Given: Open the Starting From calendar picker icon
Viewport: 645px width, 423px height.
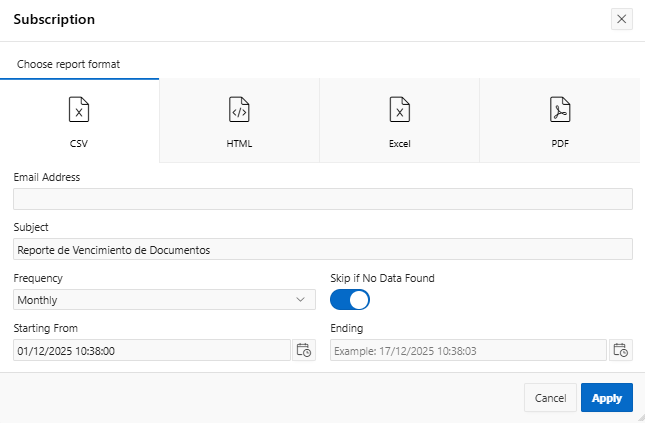Looking at the screenshot, I should pos(304,350).
